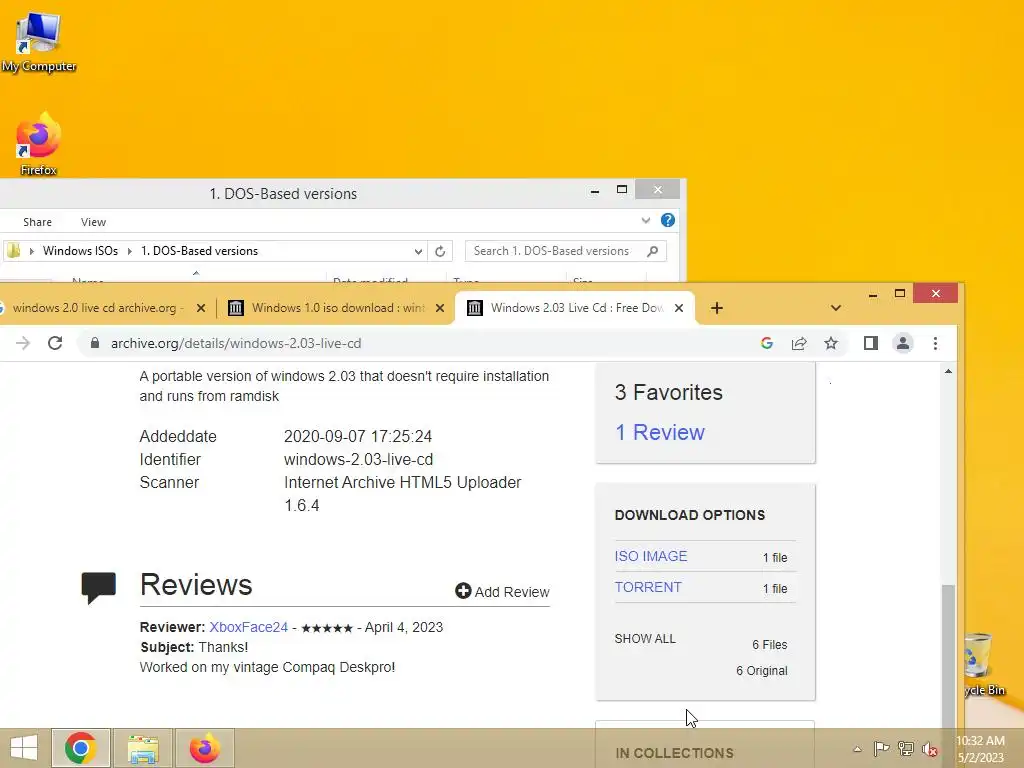Image resolution: width=1024 pixels, height=768 pixels.
Task: Open the Recycle Bin desktop icon
Action: point(984,665)
